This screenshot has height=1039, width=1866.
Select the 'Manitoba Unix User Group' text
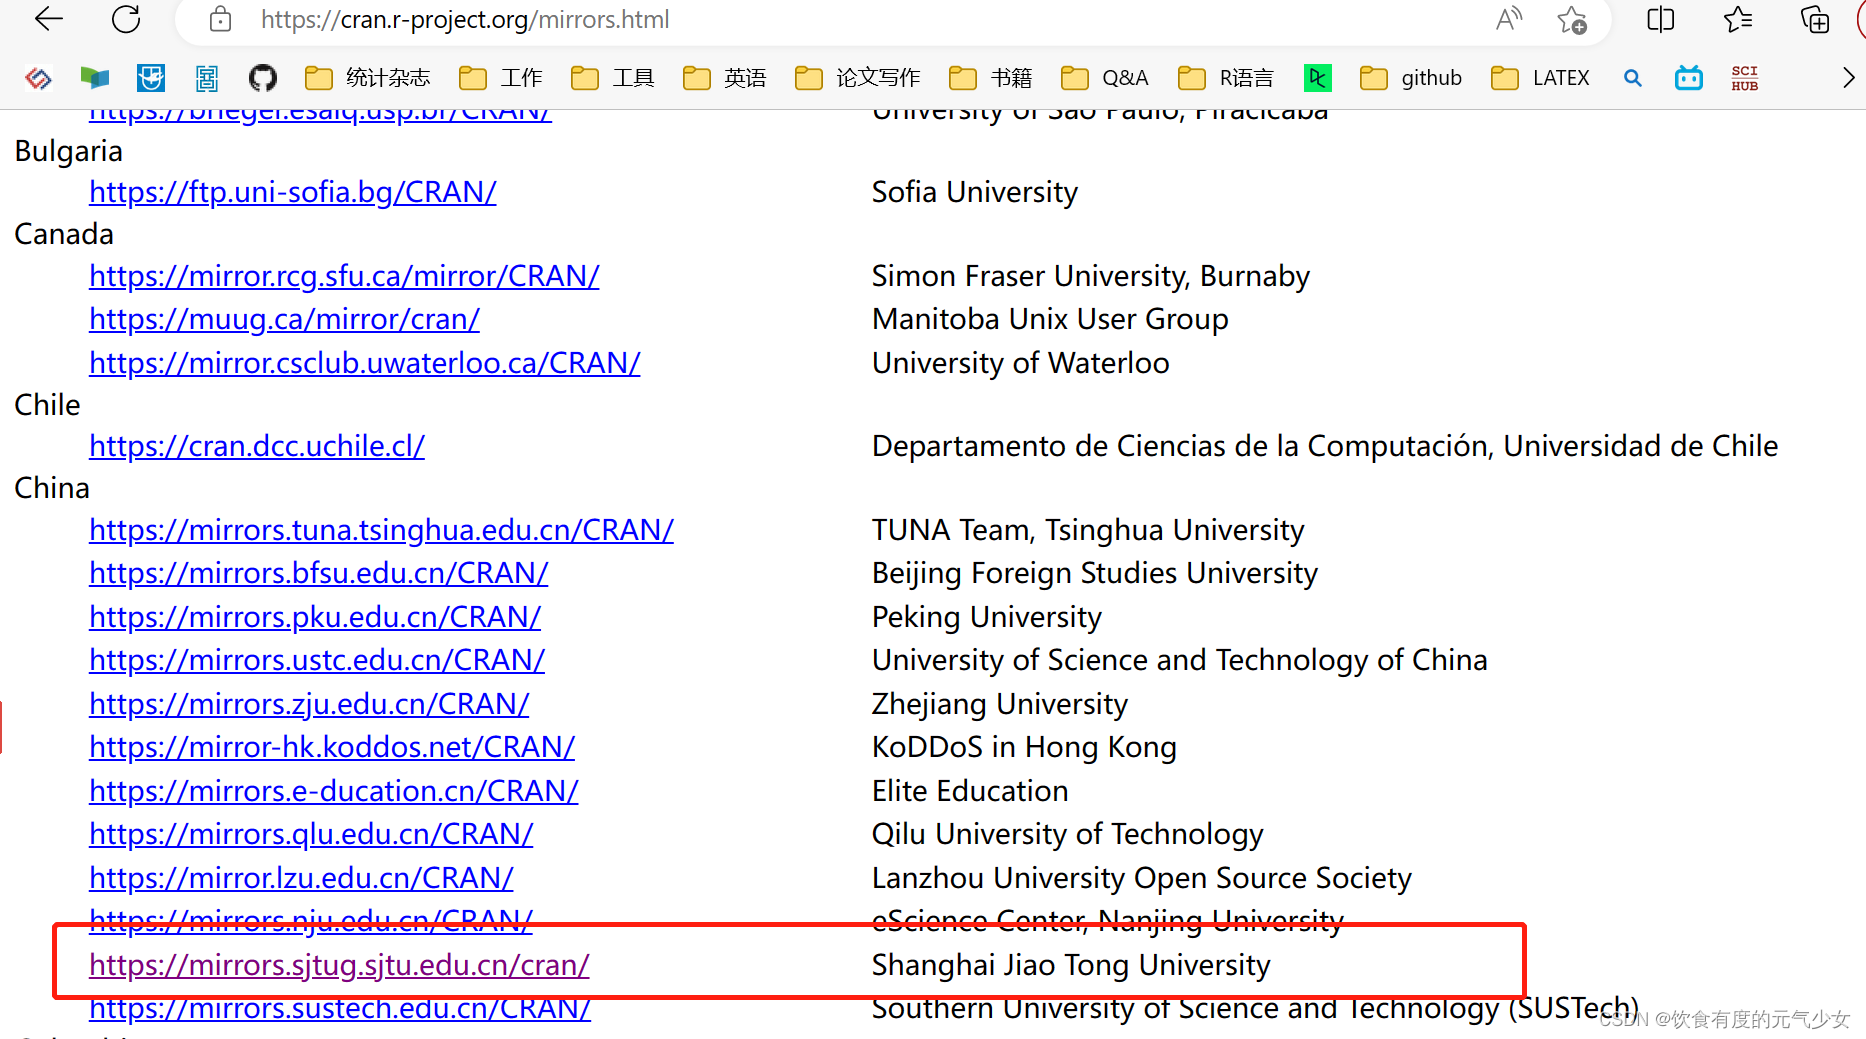click(1050, 319)
